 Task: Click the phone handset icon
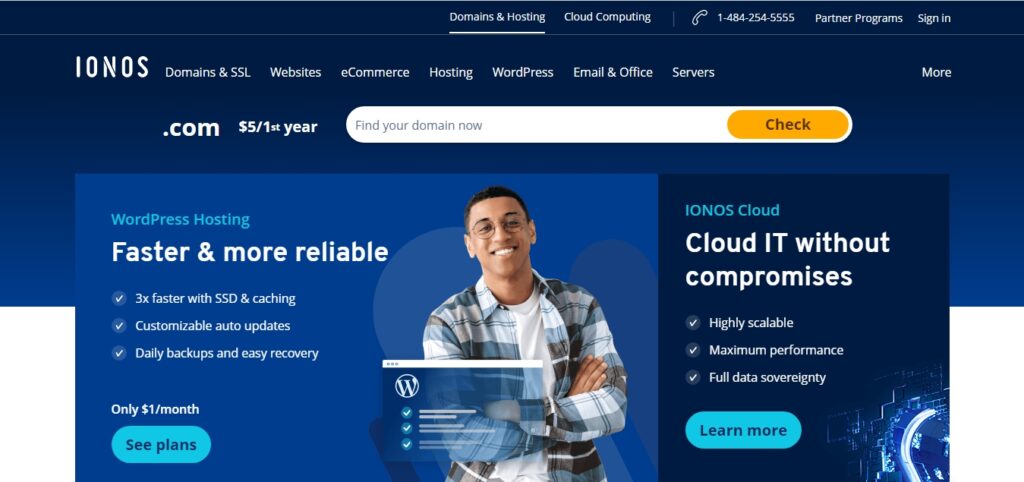point(699,18)
